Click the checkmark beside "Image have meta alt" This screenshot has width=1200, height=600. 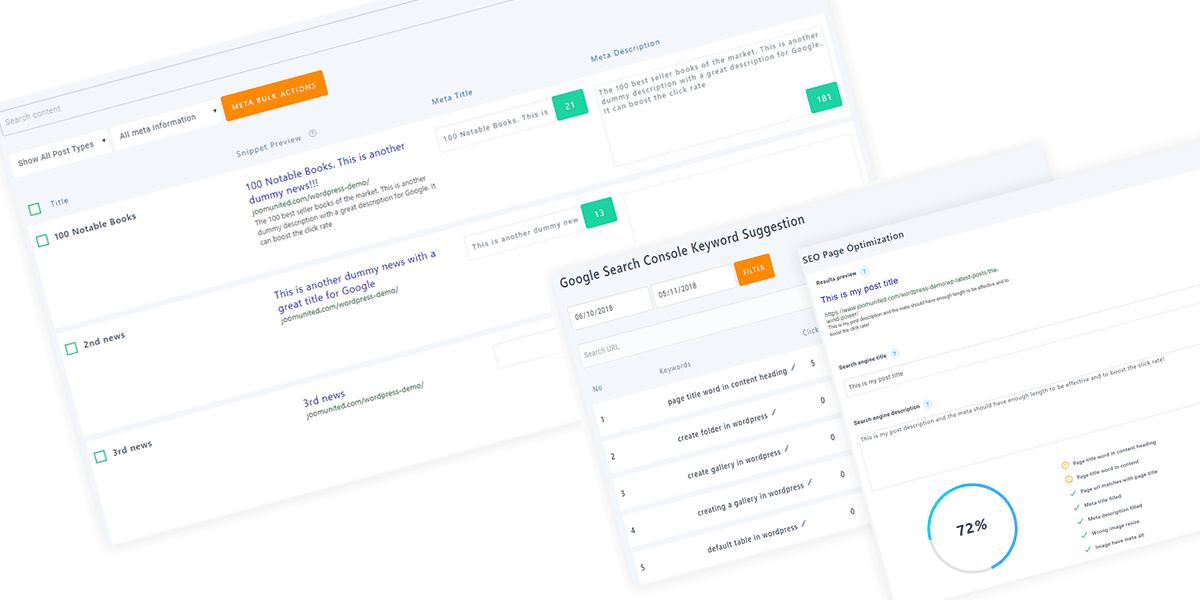(x=1087, y=548)
